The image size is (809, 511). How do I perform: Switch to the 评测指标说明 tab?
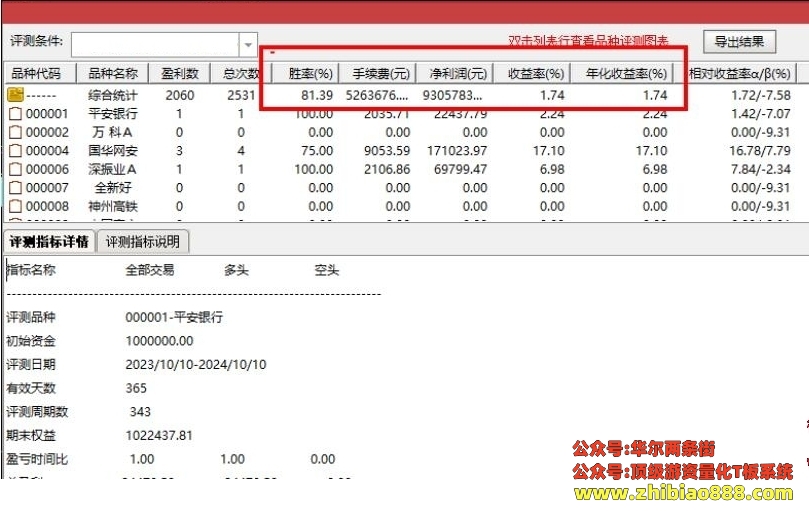pos(143,242)
